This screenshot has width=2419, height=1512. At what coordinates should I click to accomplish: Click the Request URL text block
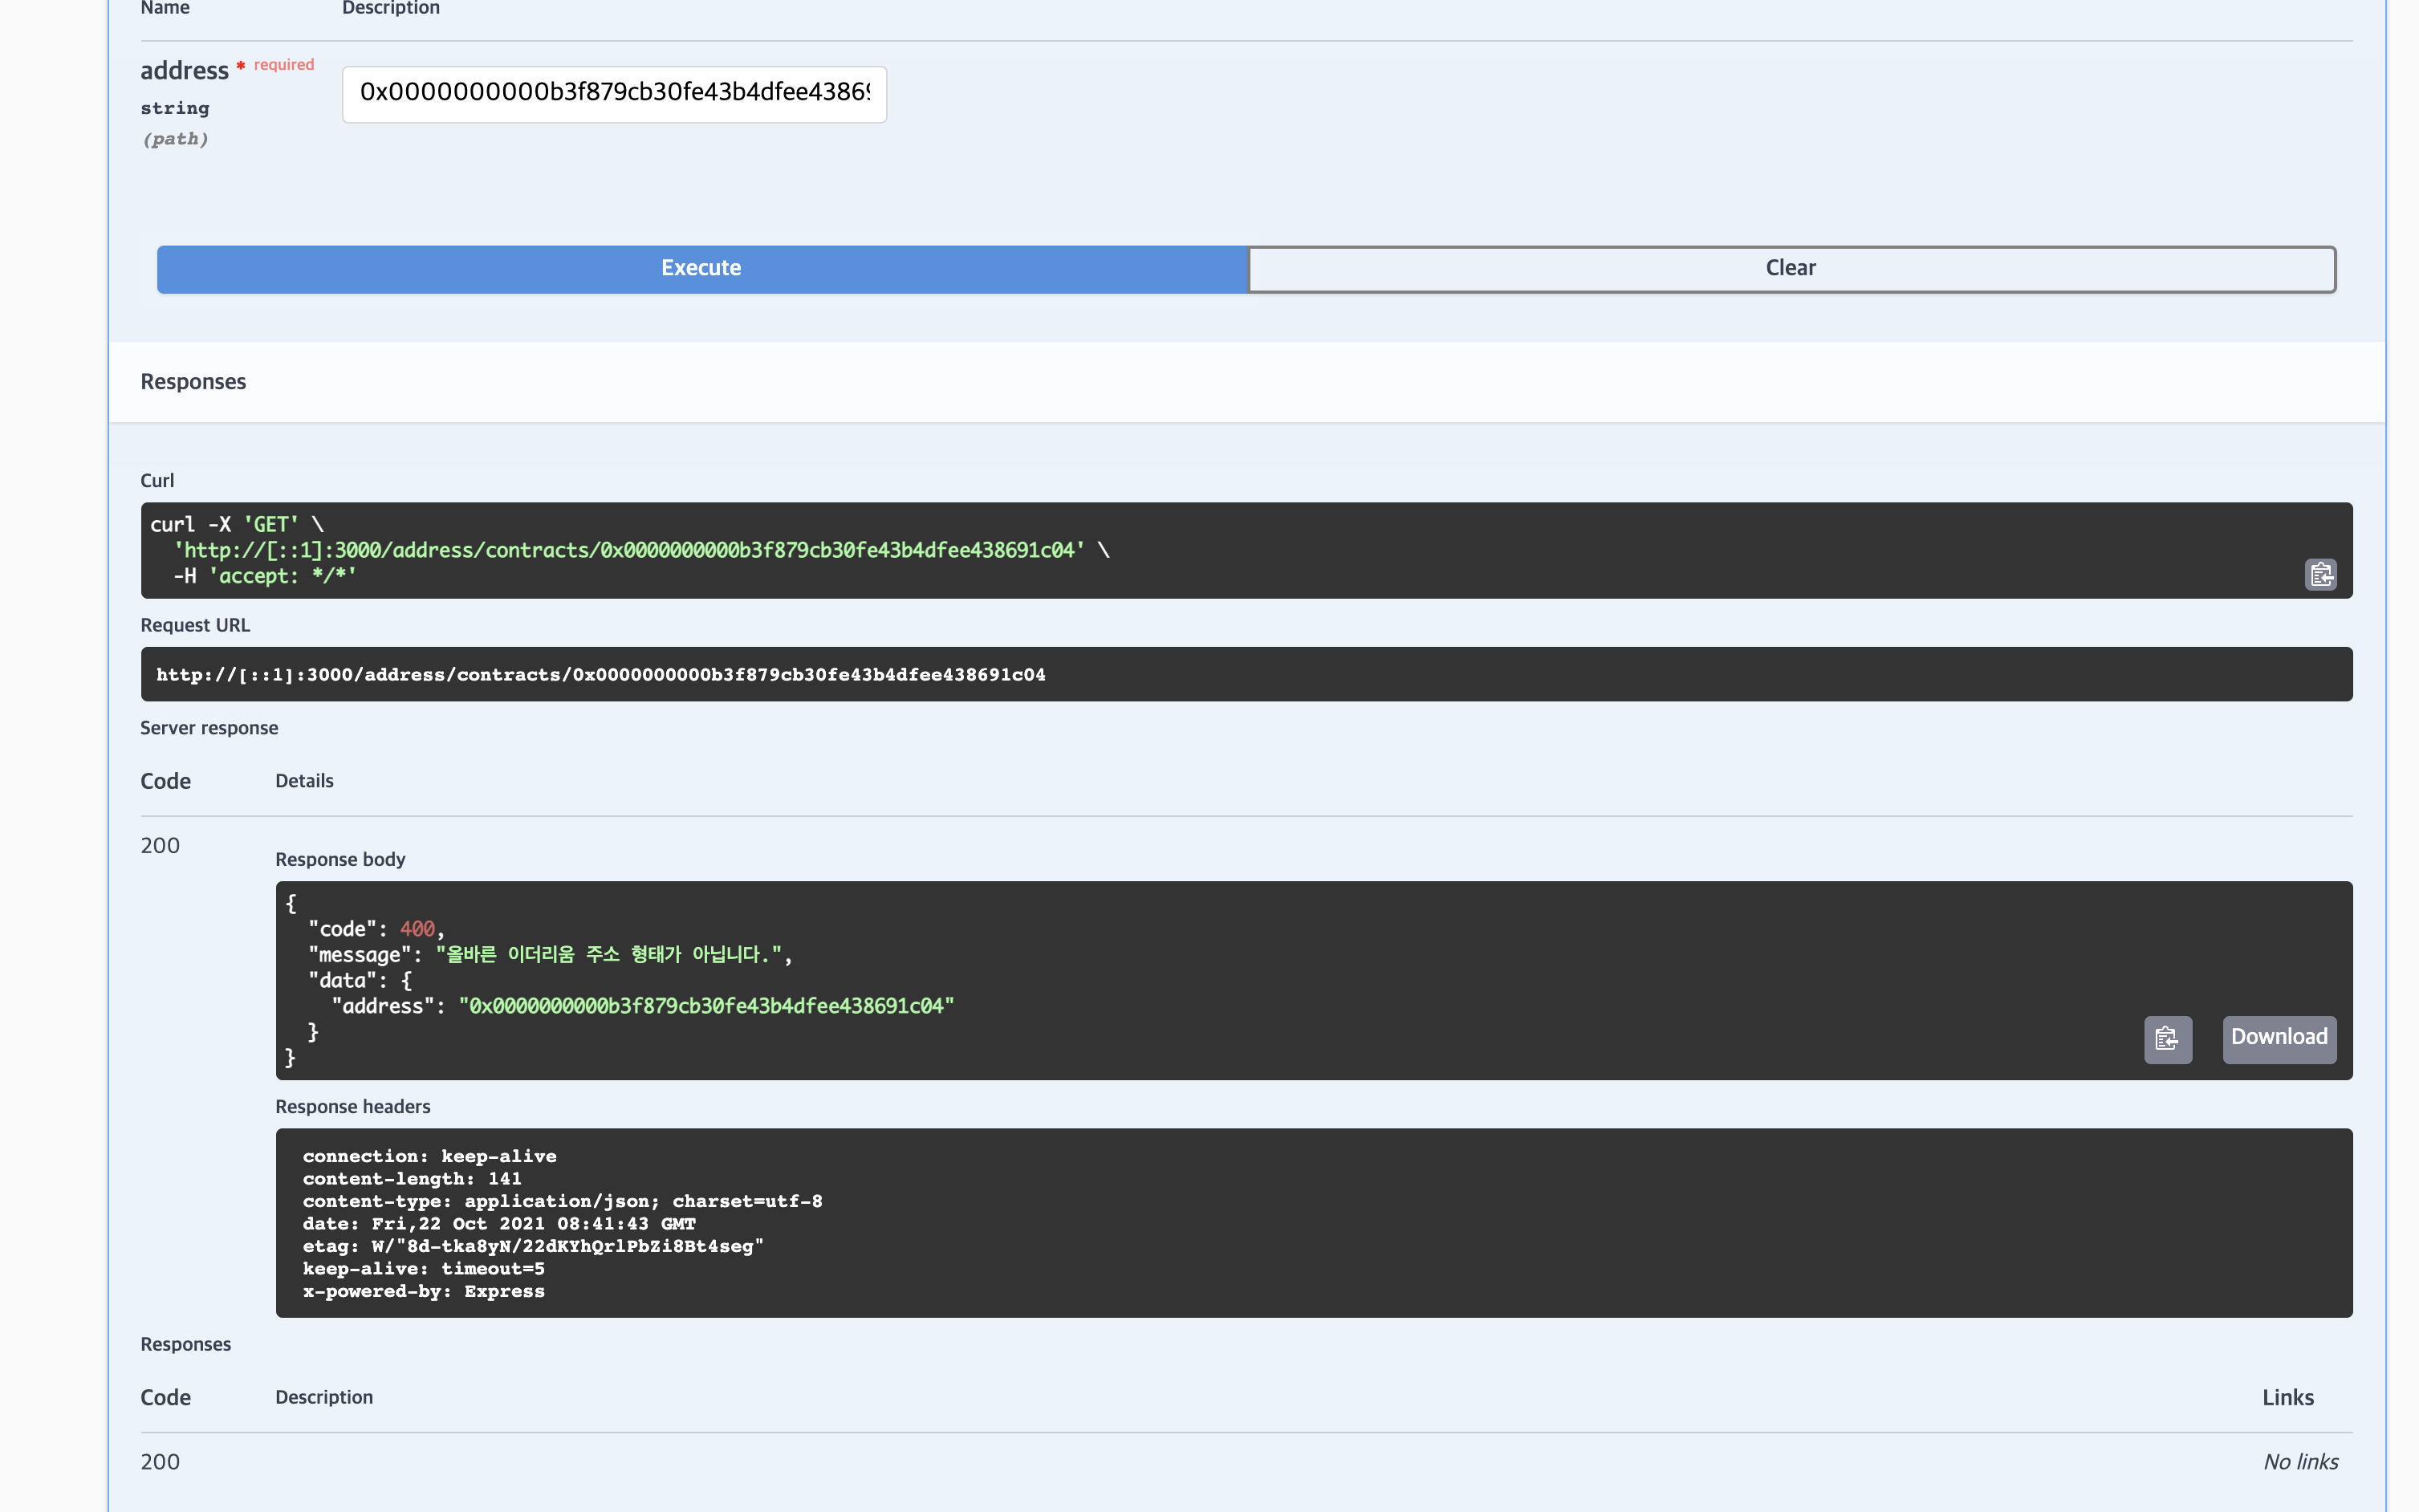(600, 675)
